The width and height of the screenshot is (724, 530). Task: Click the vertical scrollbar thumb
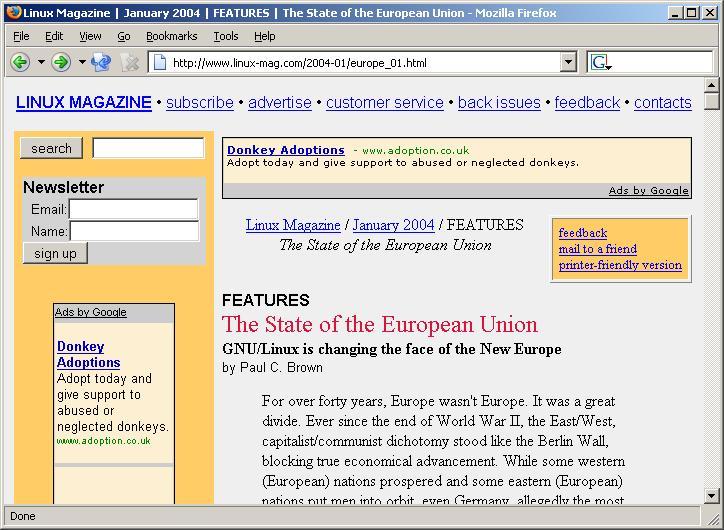pos(712,101)
